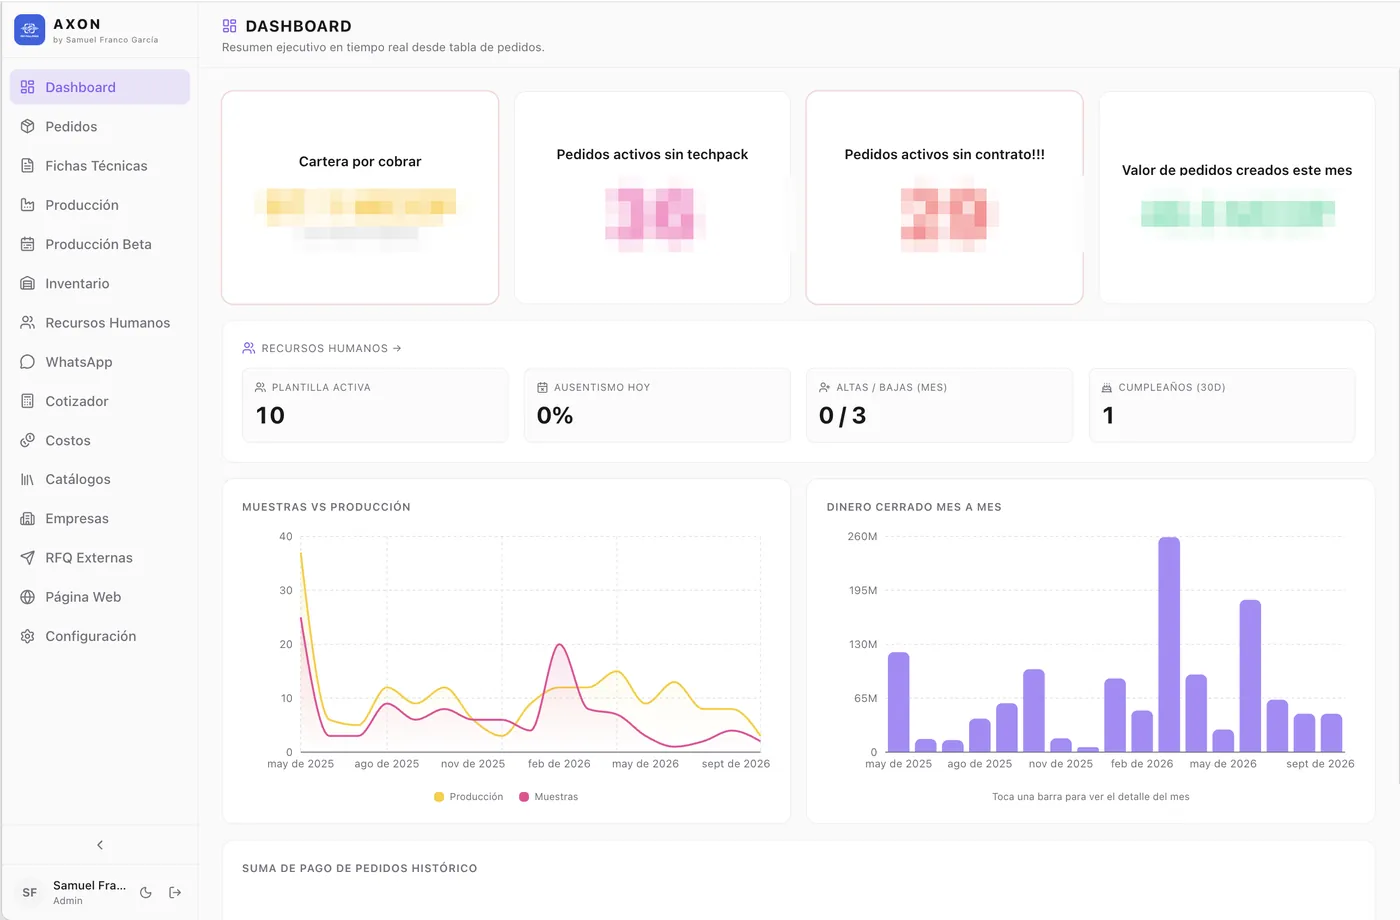Open the Inventario section
This screenshot has width=1400, height=920.
tap(100, 284)
